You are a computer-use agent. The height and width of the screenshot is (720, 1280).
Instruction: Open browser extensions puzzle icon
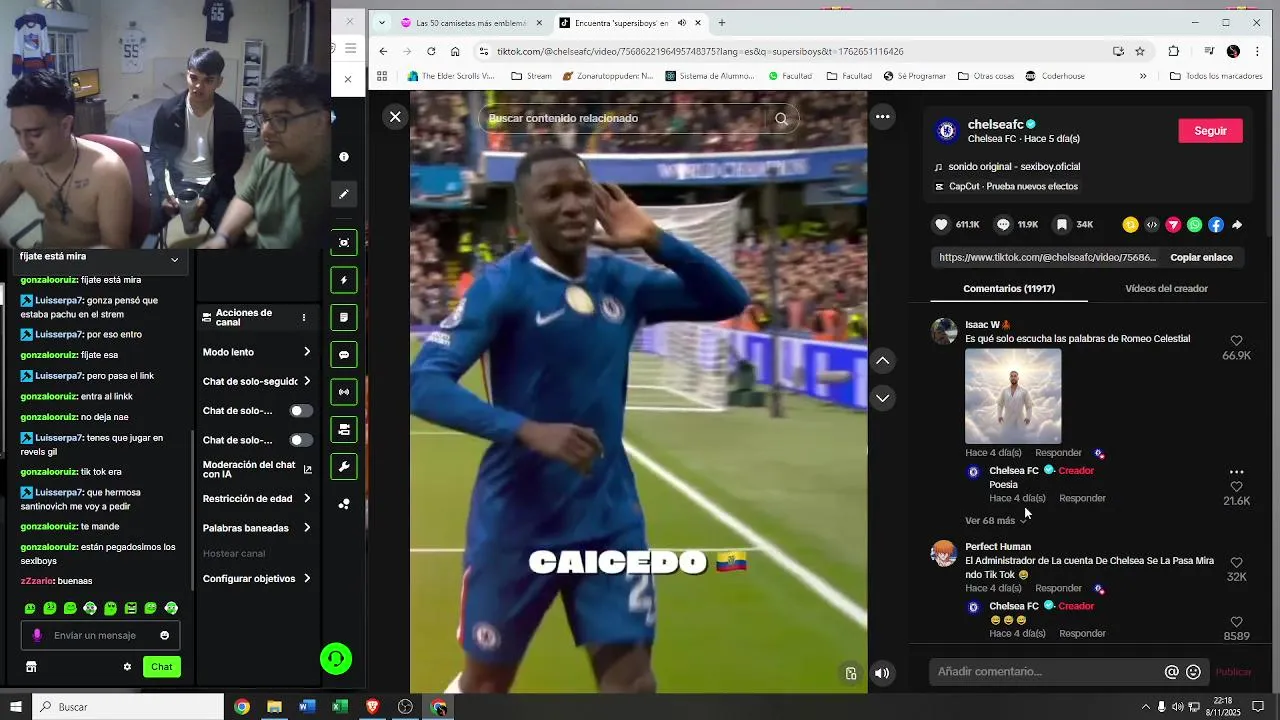point(1174,51)
